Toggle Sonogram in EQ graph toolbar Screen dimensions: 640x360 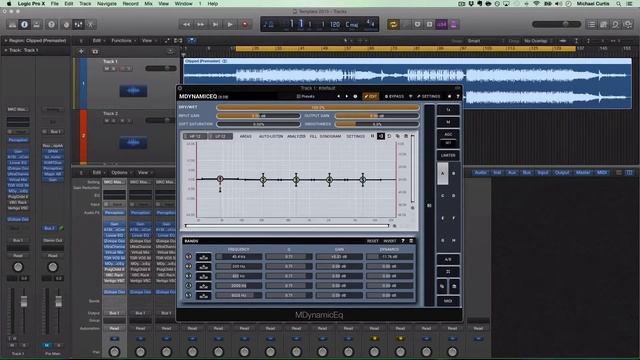click(x=330, y=136)
